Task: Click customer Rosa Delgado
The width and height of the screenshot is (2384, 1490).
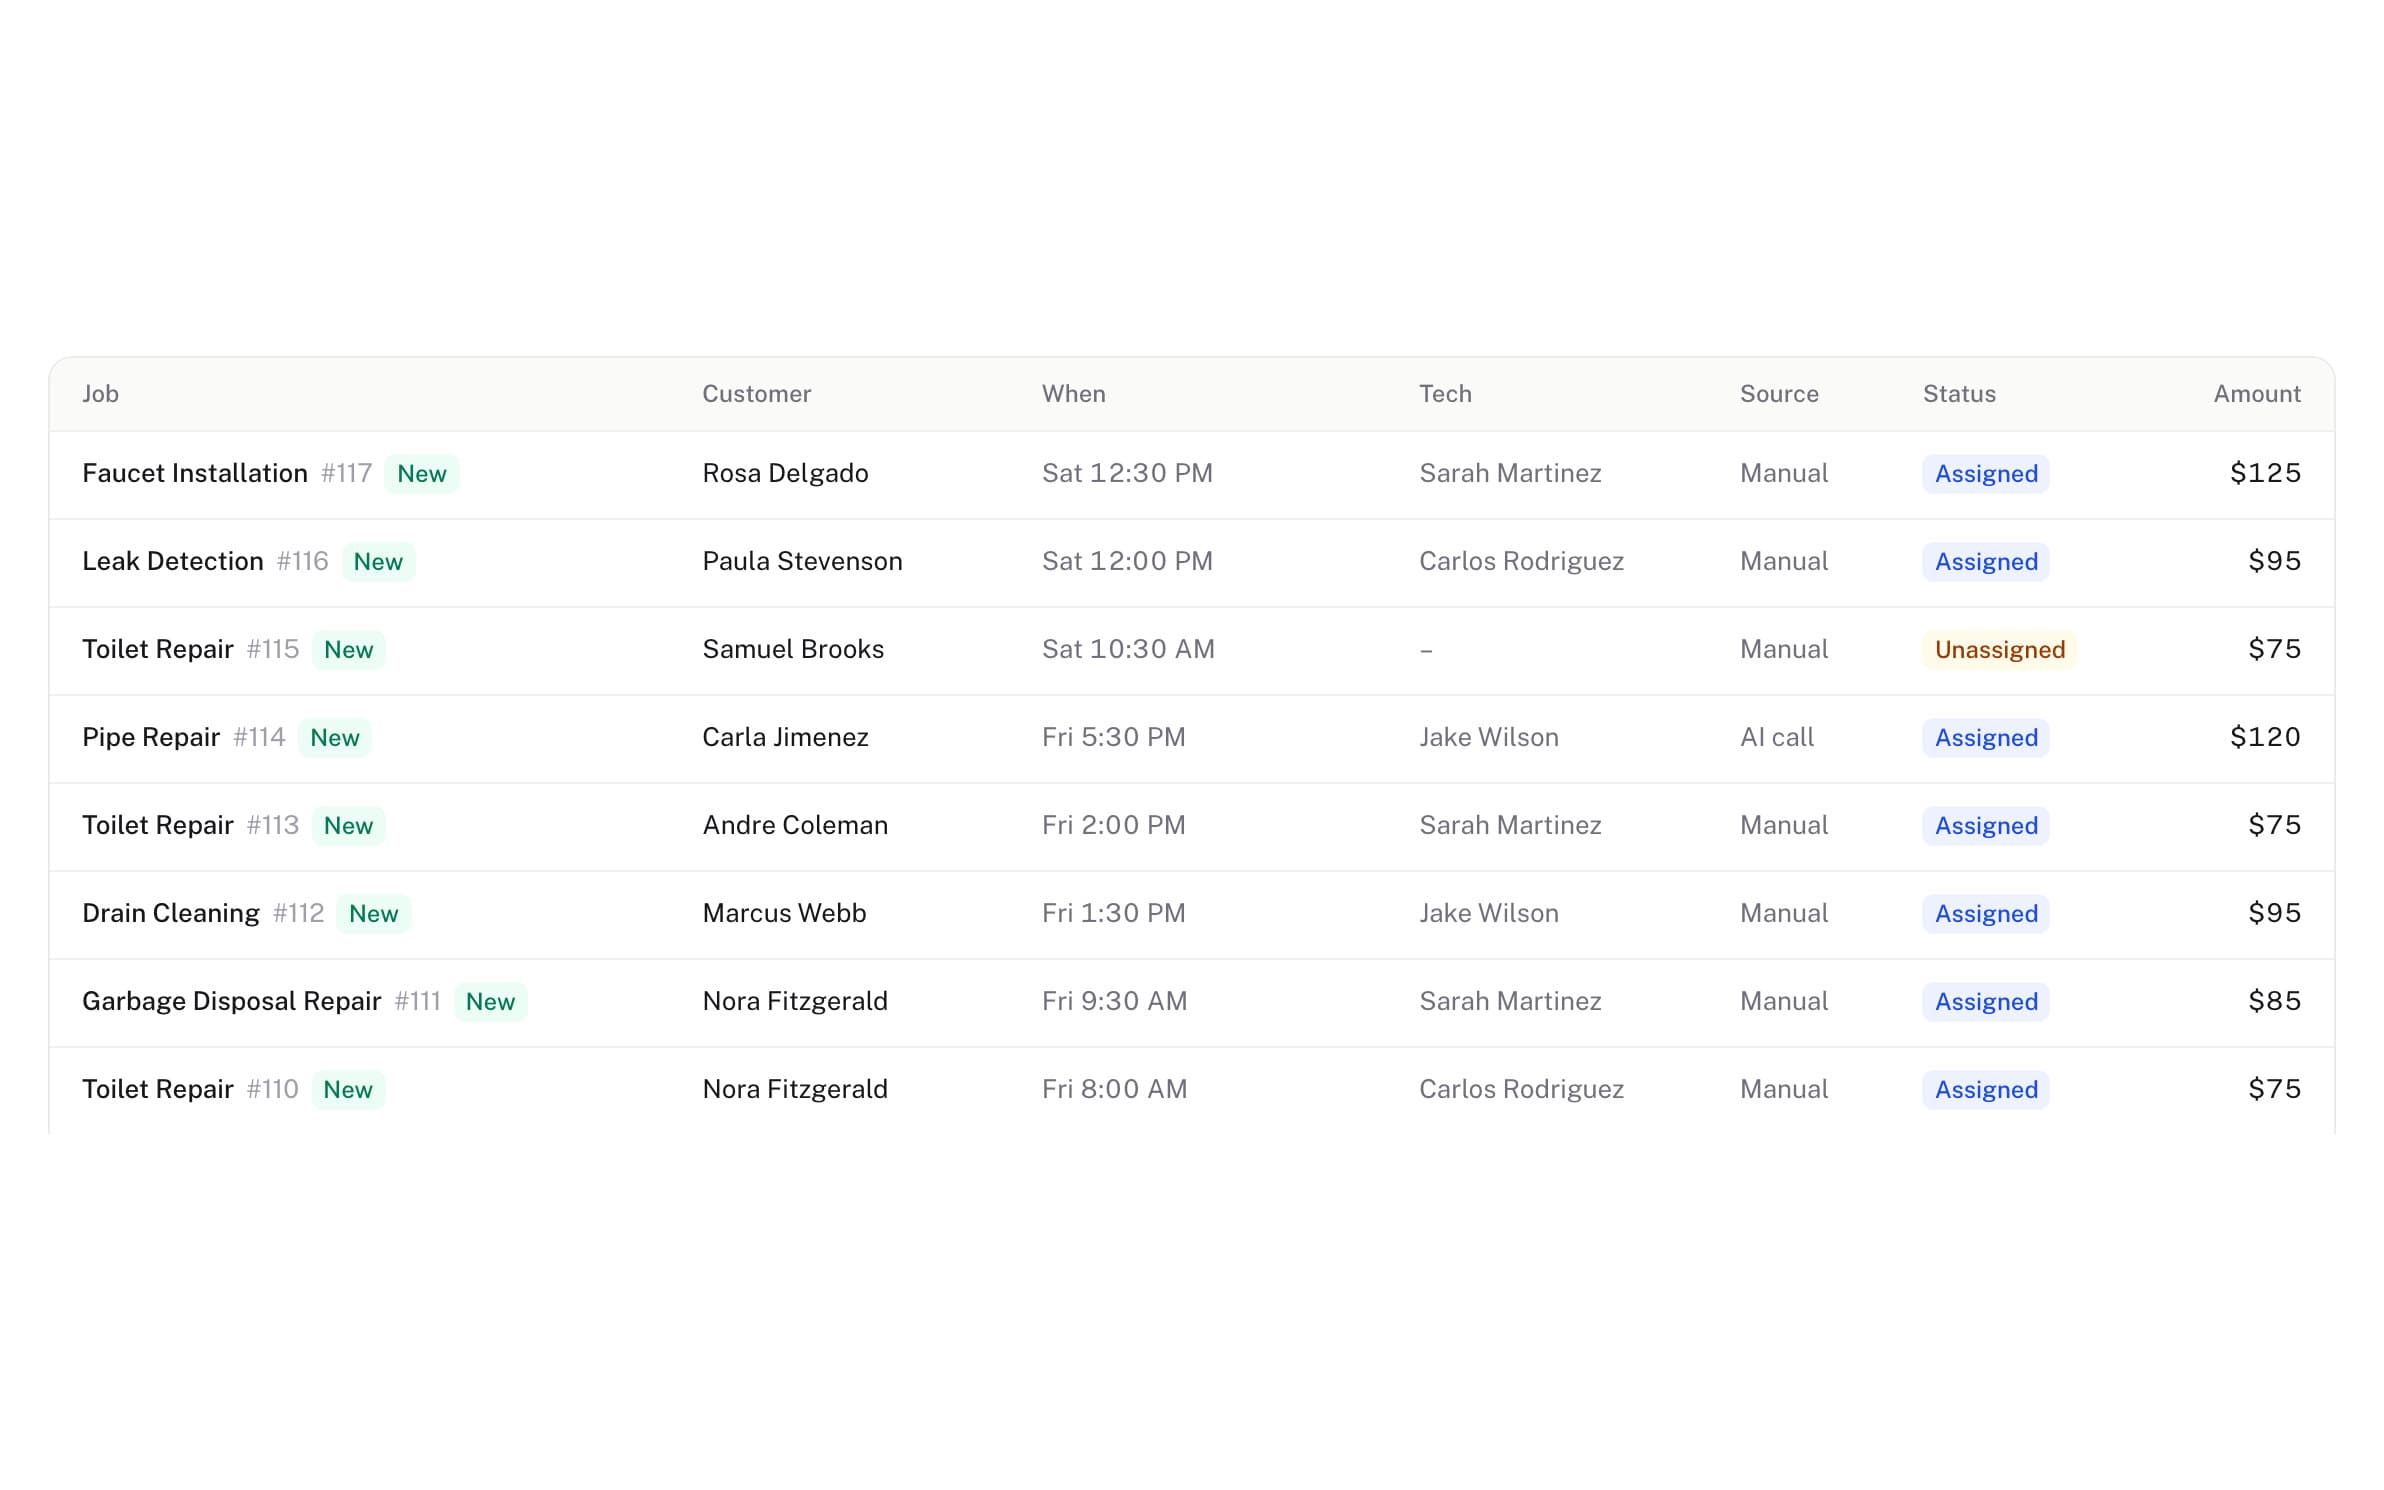Action: tap(785, 474)
